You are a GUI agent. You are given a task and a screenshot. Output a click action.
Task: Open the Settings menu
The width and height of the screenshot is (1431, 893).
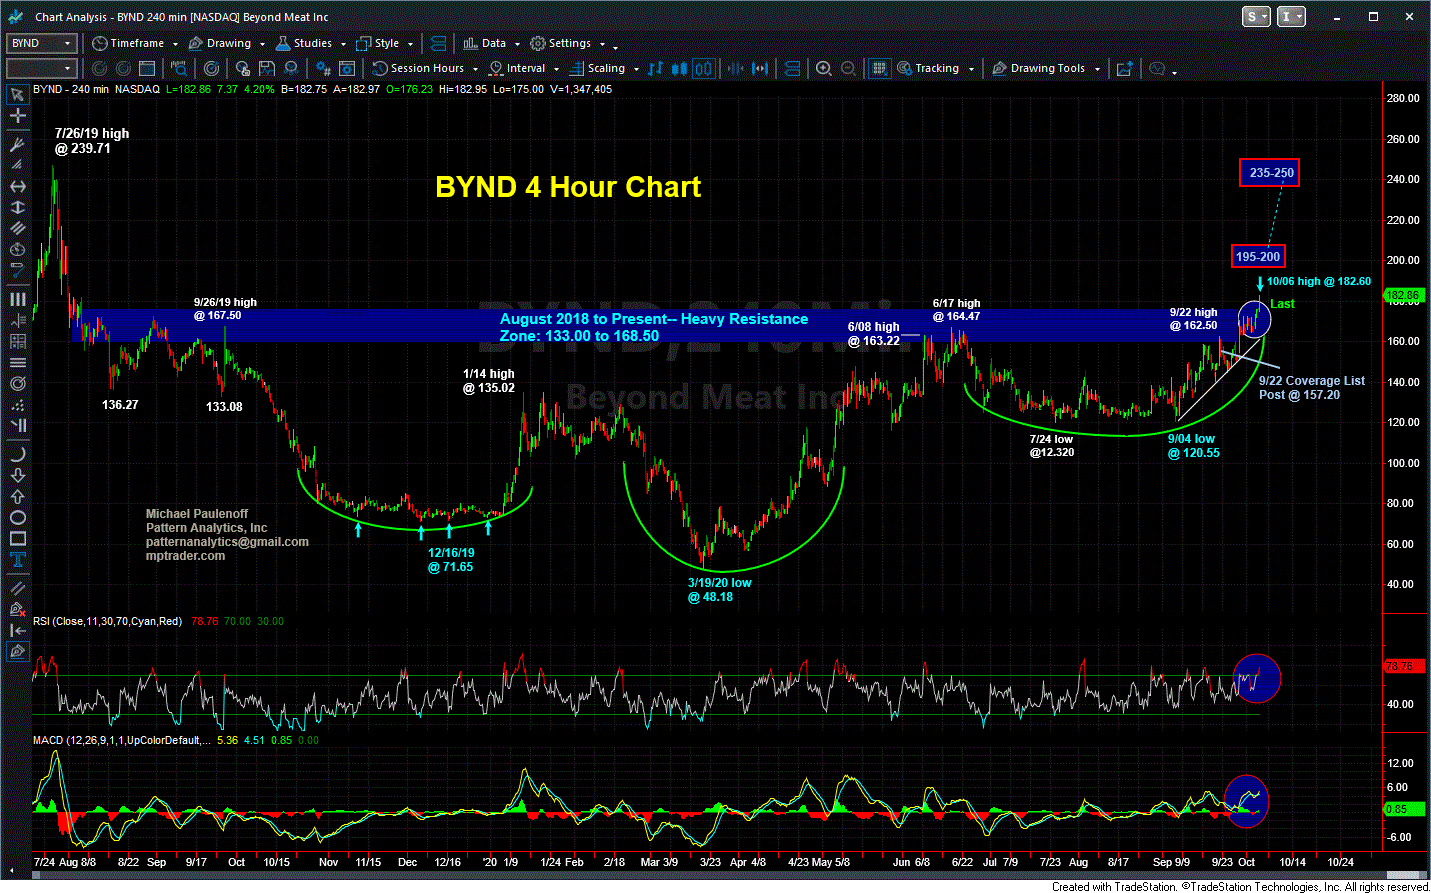561,43
